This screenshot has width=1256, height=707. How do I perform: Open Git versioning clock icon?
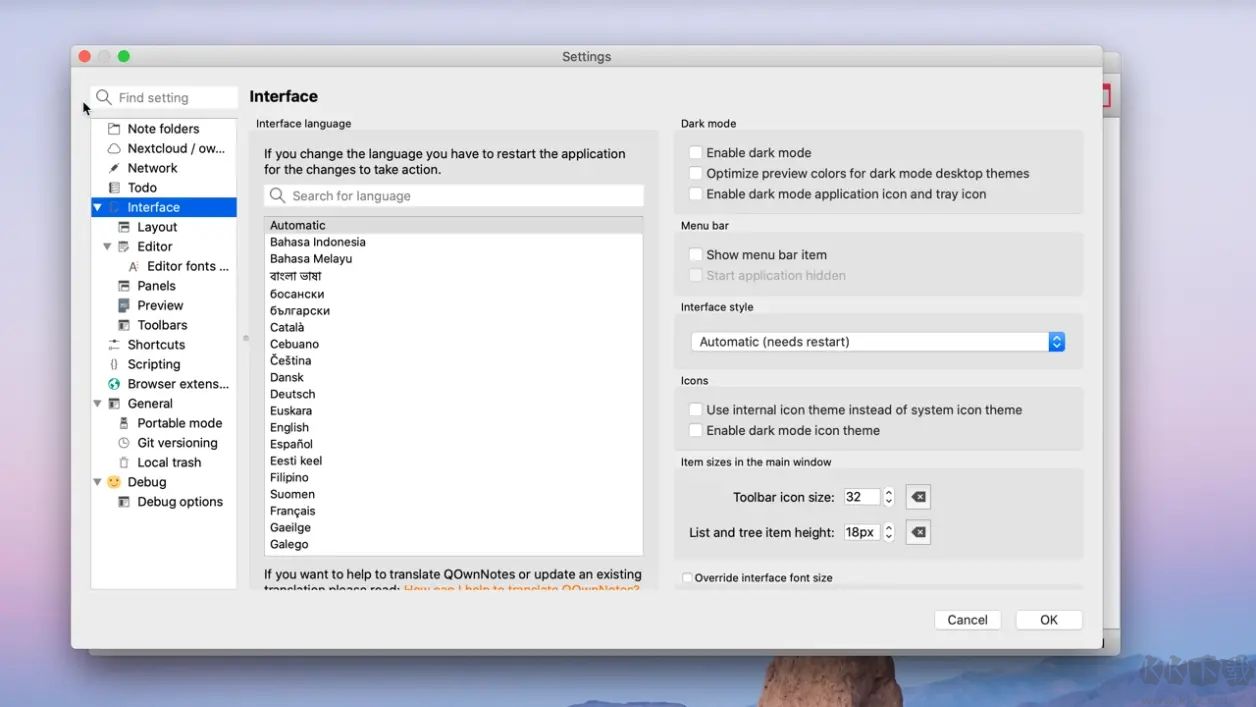(x=124, y=443)
